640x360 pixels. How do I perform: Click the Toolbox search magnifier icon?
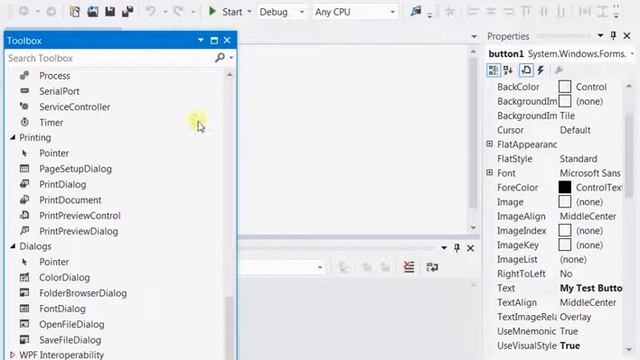[220, 58]
